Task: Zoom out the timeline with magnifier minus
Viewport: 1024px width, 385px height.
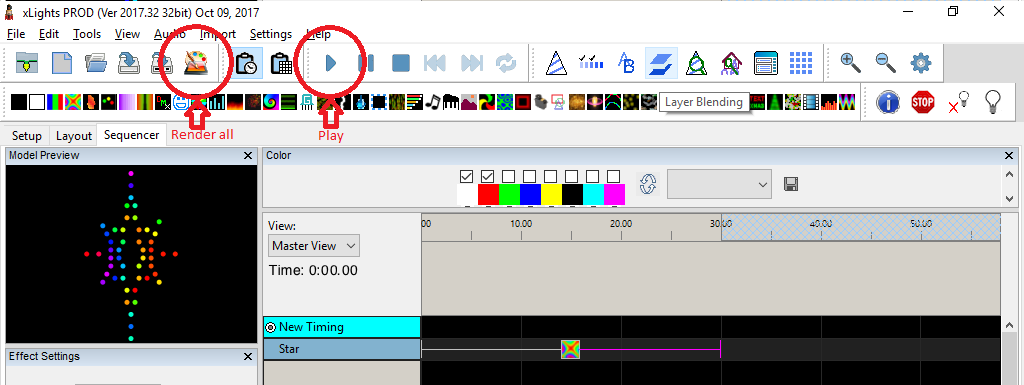Action: click(886, 63)
